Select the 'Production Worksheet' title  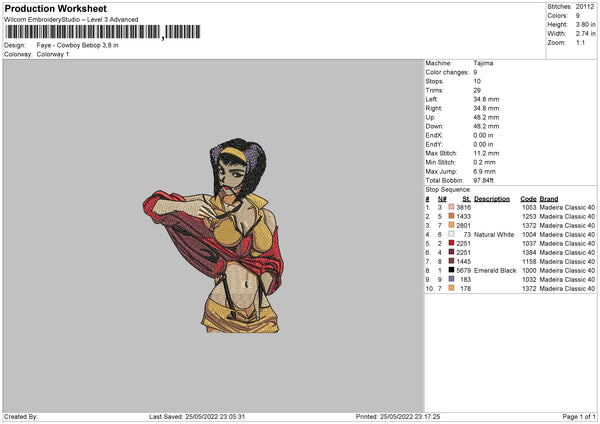[56, 8]
